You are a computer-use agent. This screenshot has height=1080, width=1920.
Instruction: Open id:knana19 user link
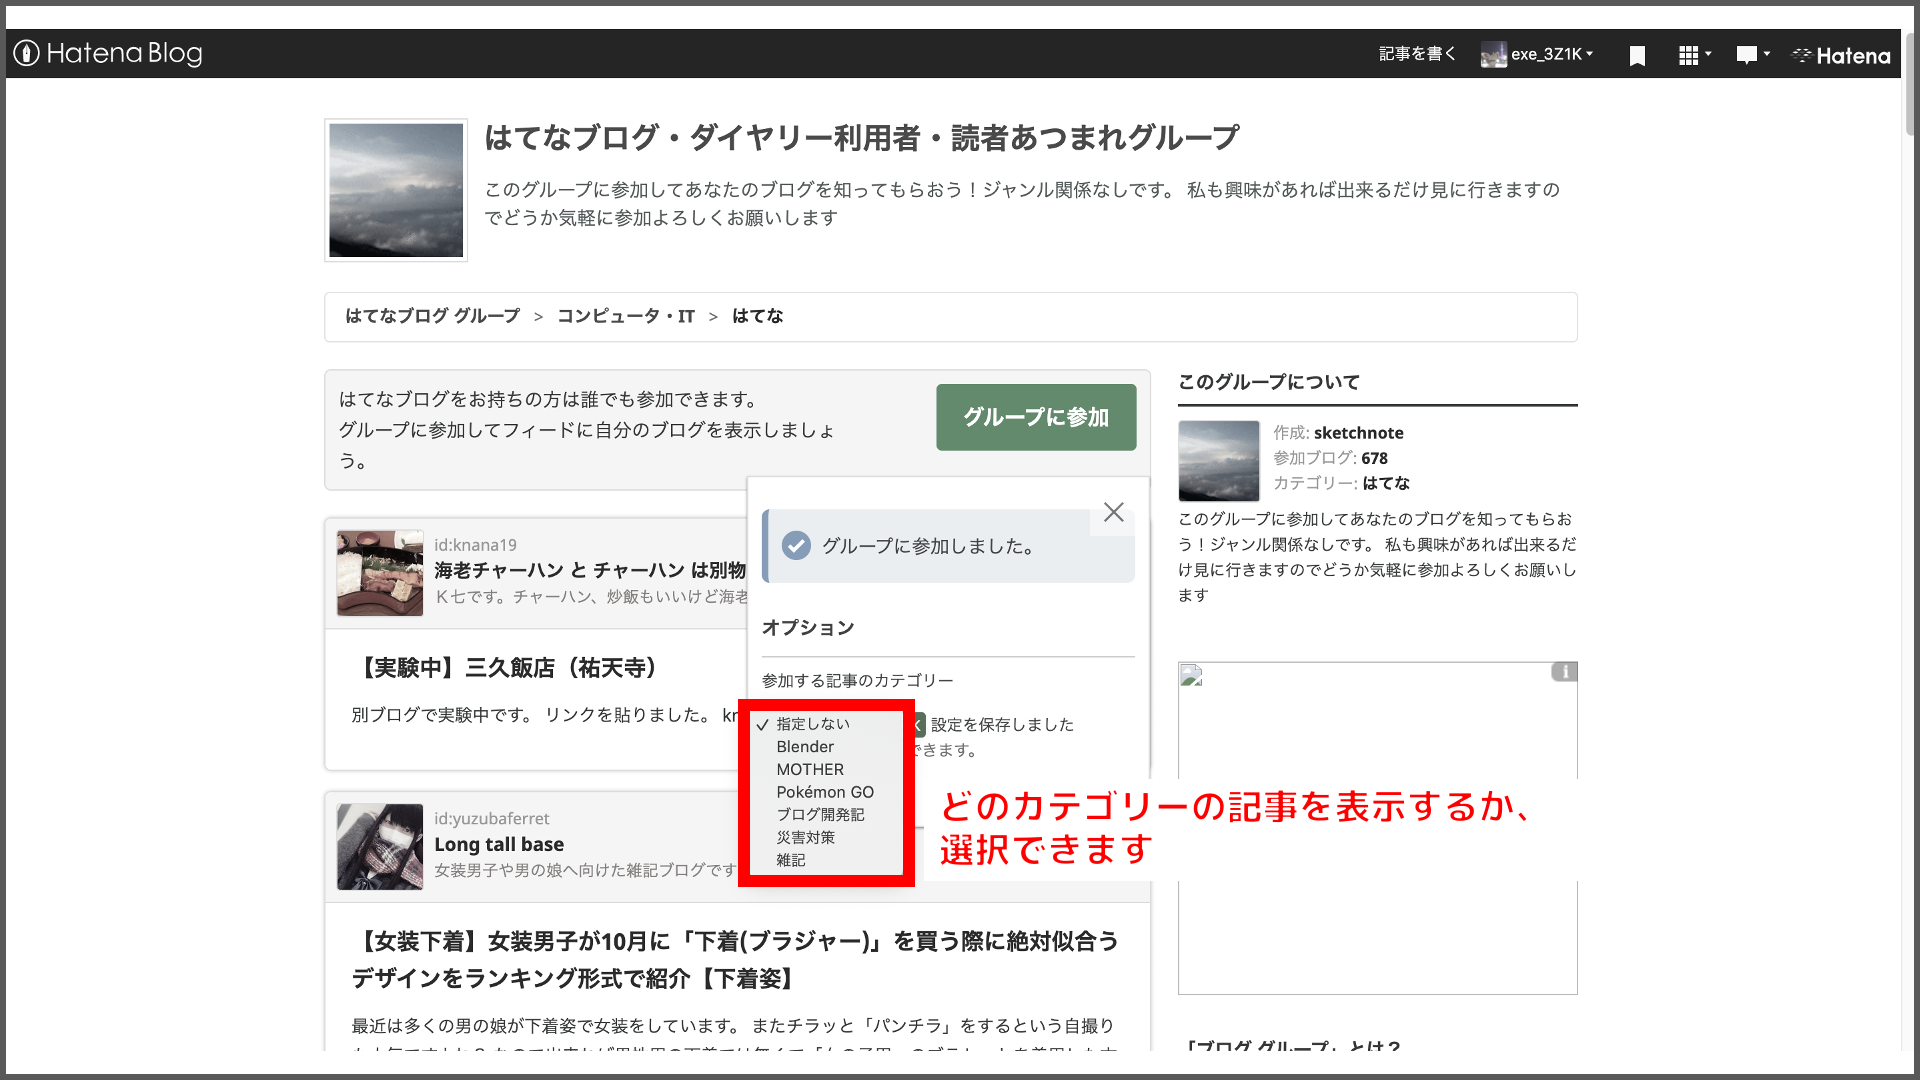point(475,545)
